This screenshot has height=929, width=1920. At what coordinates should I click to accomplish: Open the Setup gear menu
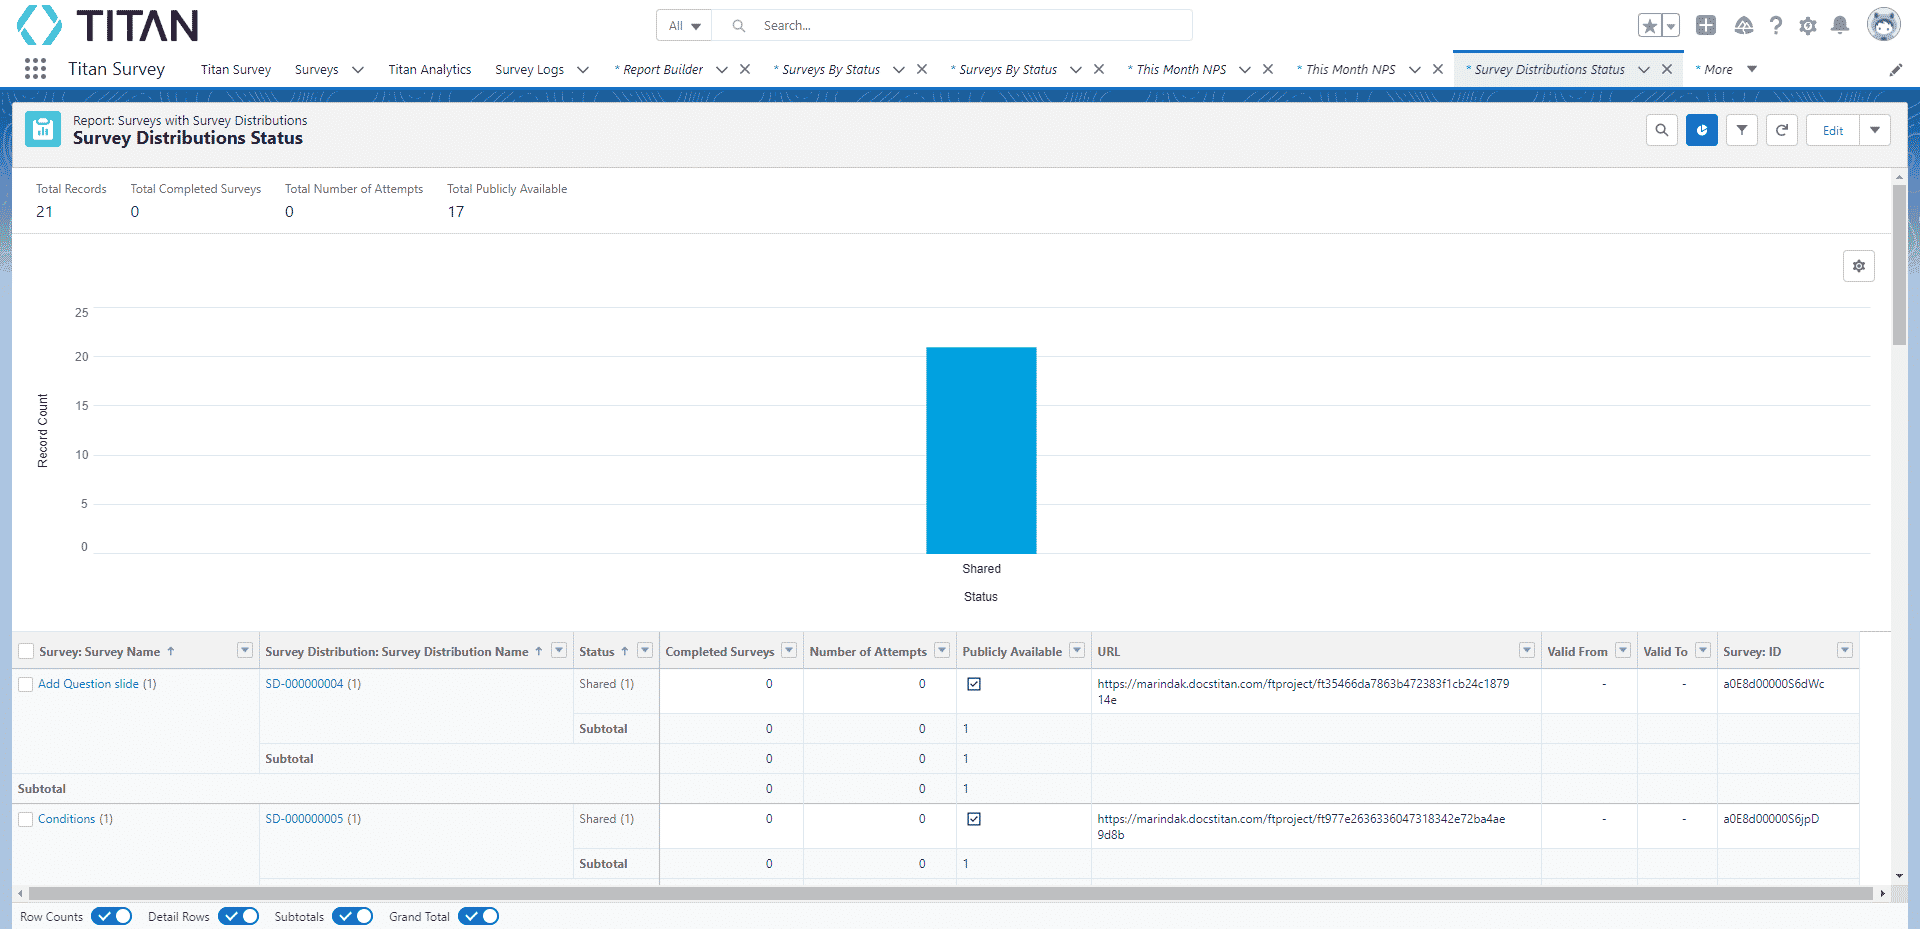pos(1808,25)
